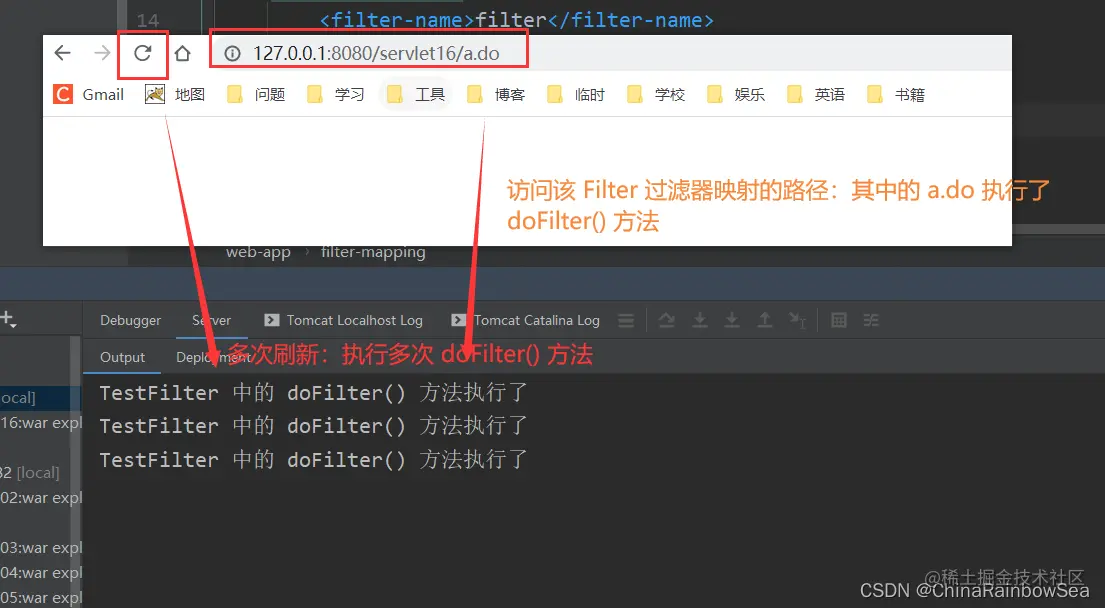This screenshot has width=1105, height=608.
Task: Open the 问题 bookmark folder
Action: pos(256,94)
